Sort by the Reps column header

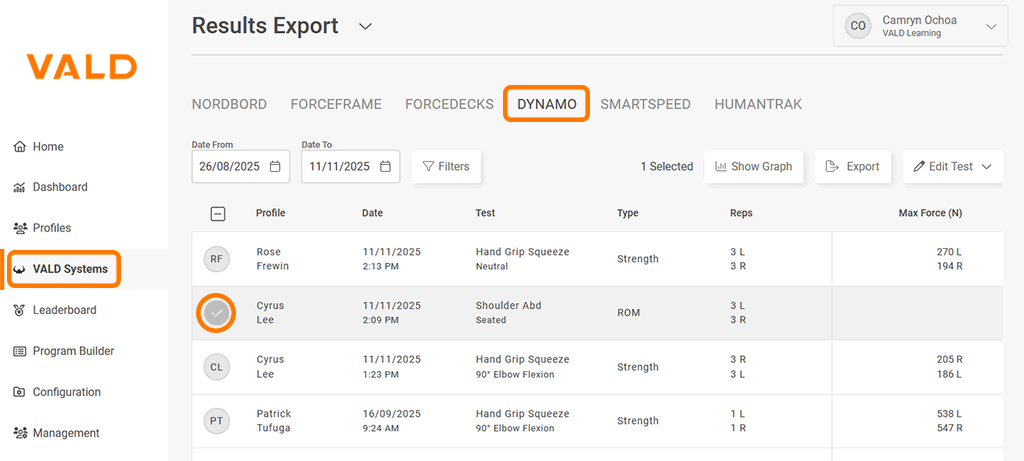741,213
